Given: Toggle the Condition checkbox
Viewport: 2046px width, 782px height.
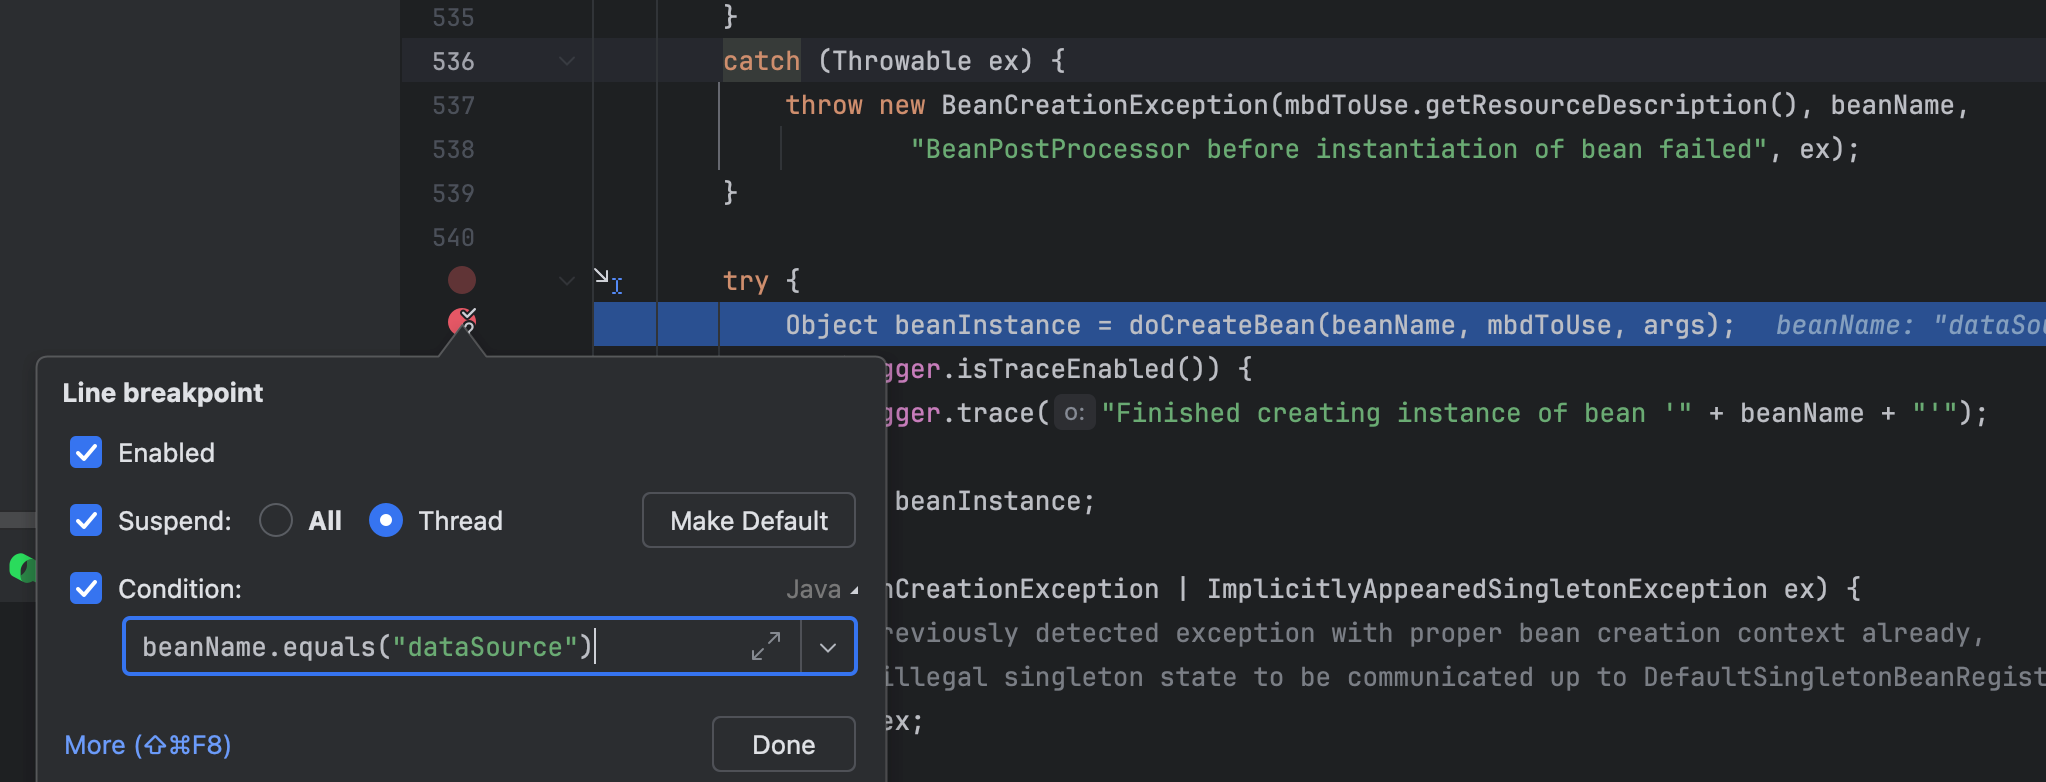Looking at the screenshot, I should click(86, 588).
